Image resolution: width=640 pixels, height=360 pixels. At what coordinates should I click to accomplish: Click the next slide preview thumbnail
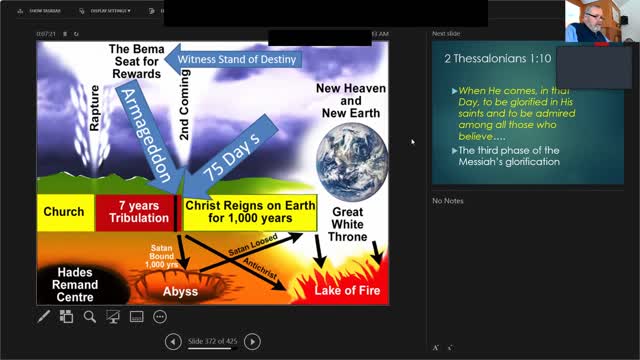point(528,113)
